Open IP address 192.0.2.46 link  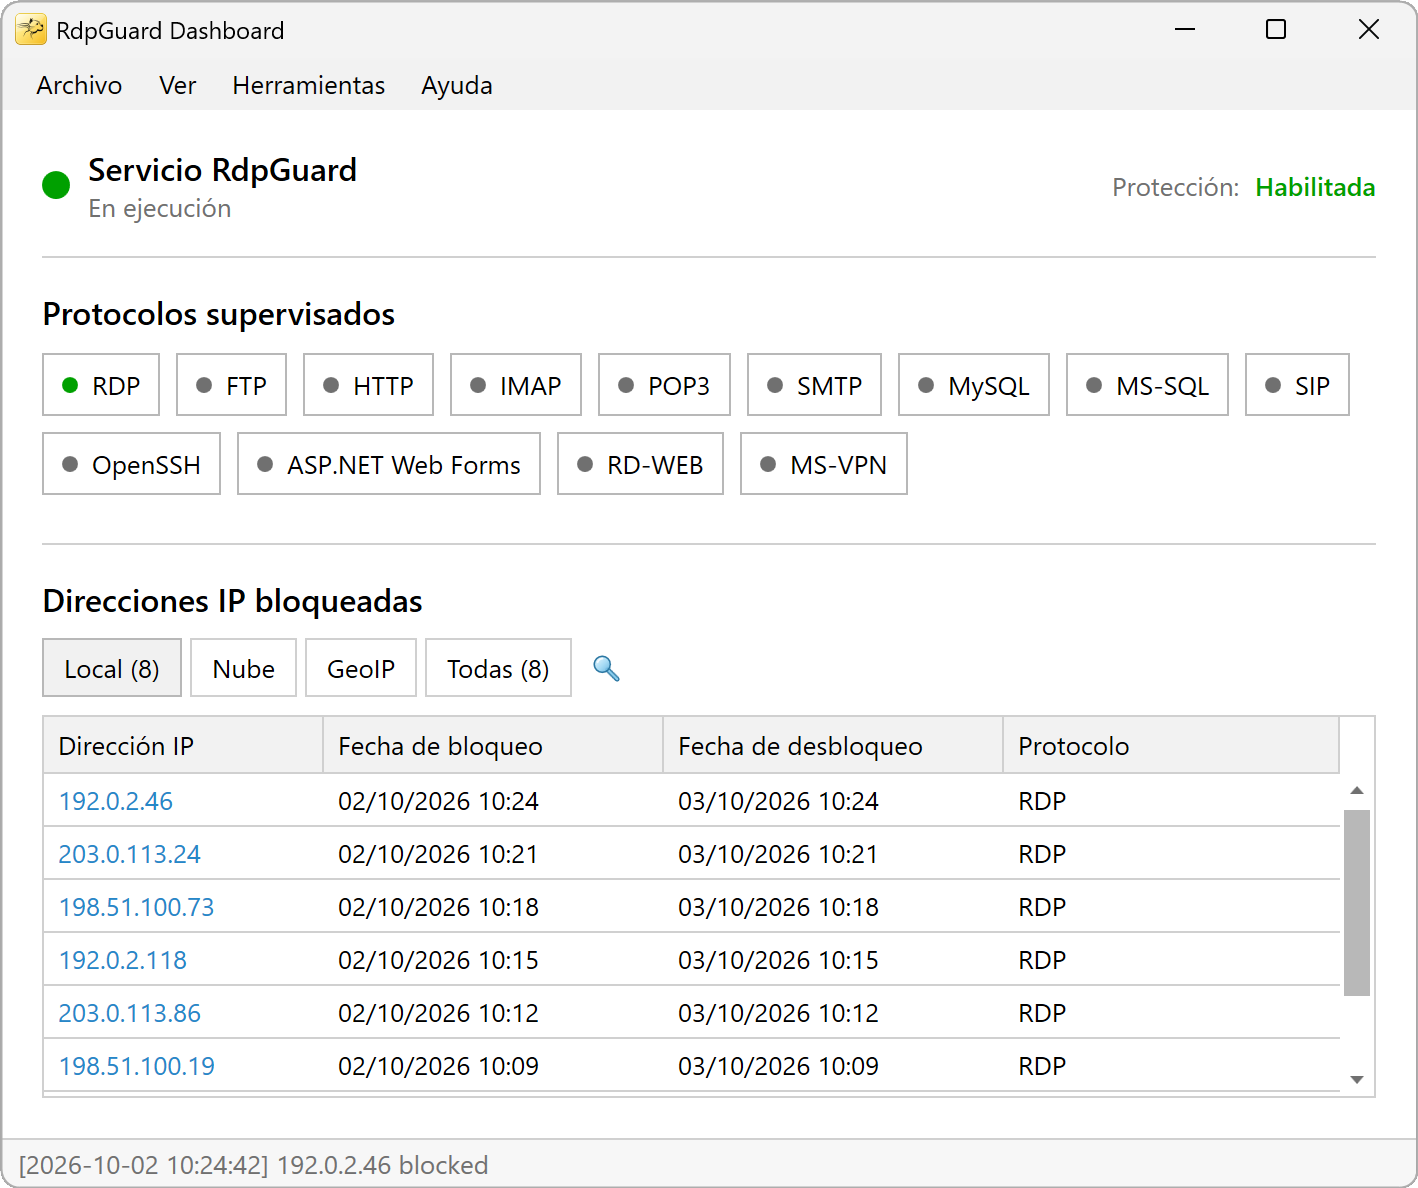pos(116,801)
